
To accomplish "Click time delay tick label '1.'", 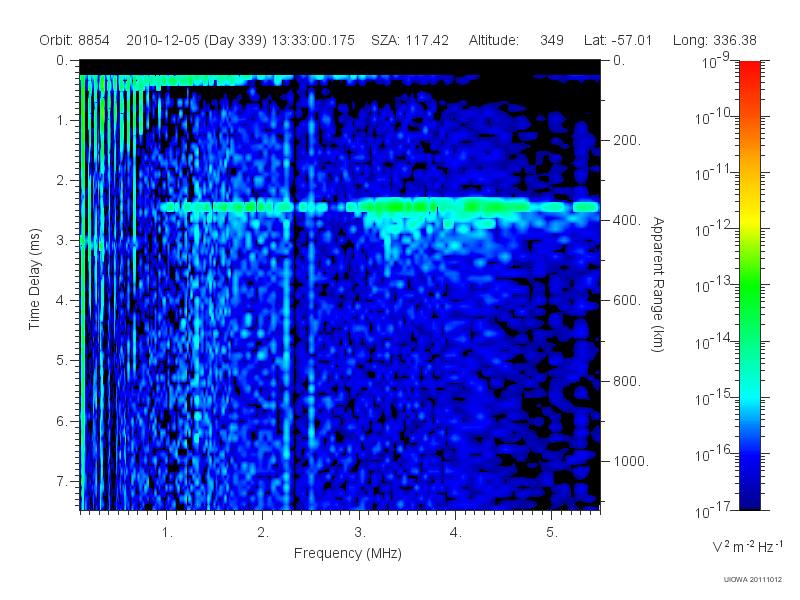I will 62,120.
